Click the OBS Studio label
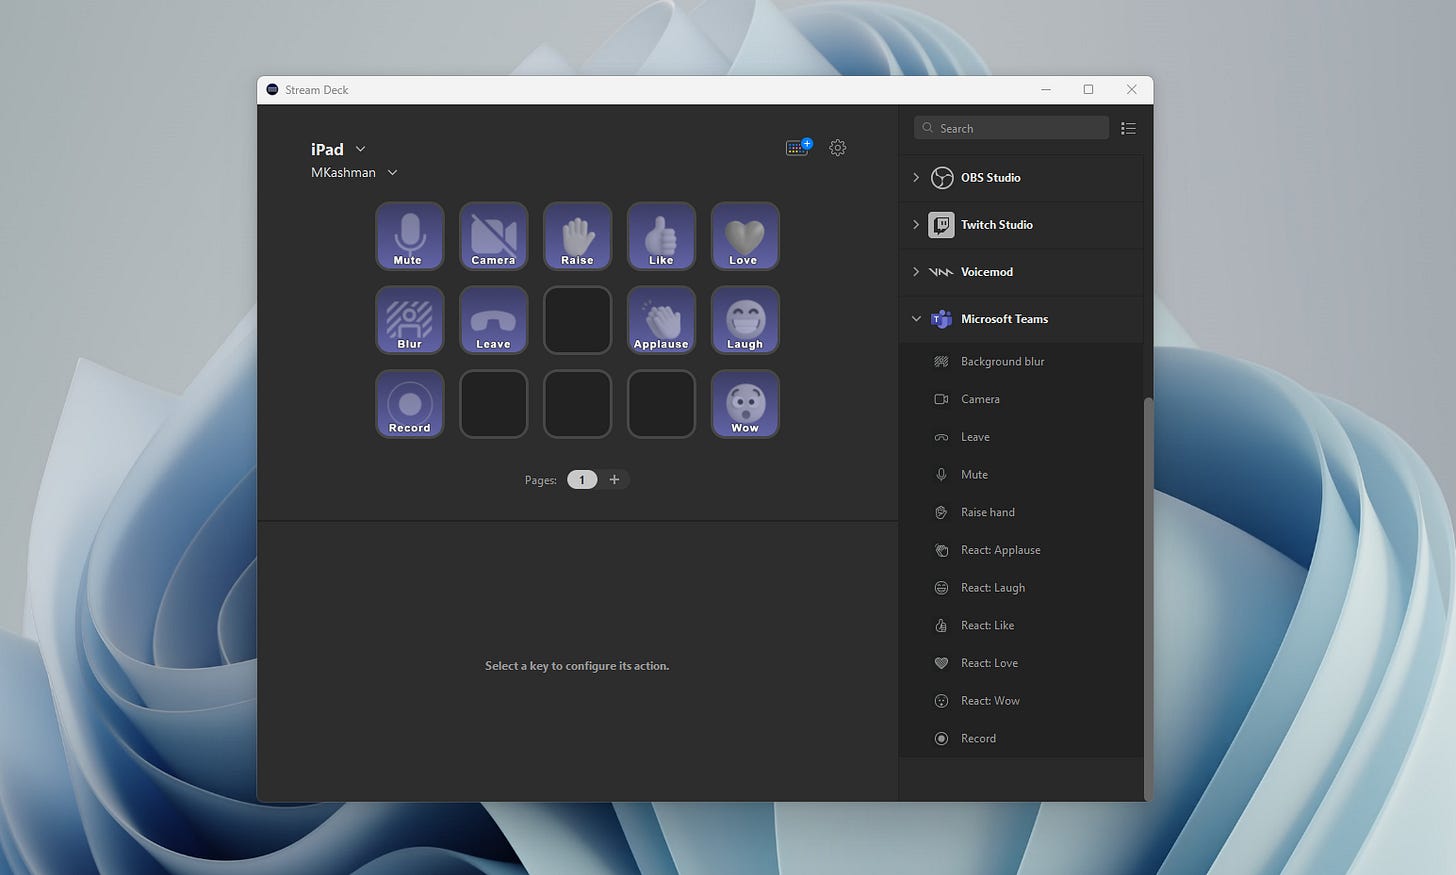Image resolution: width=1456 pixels, height=875 pixels. pos(990,178)
